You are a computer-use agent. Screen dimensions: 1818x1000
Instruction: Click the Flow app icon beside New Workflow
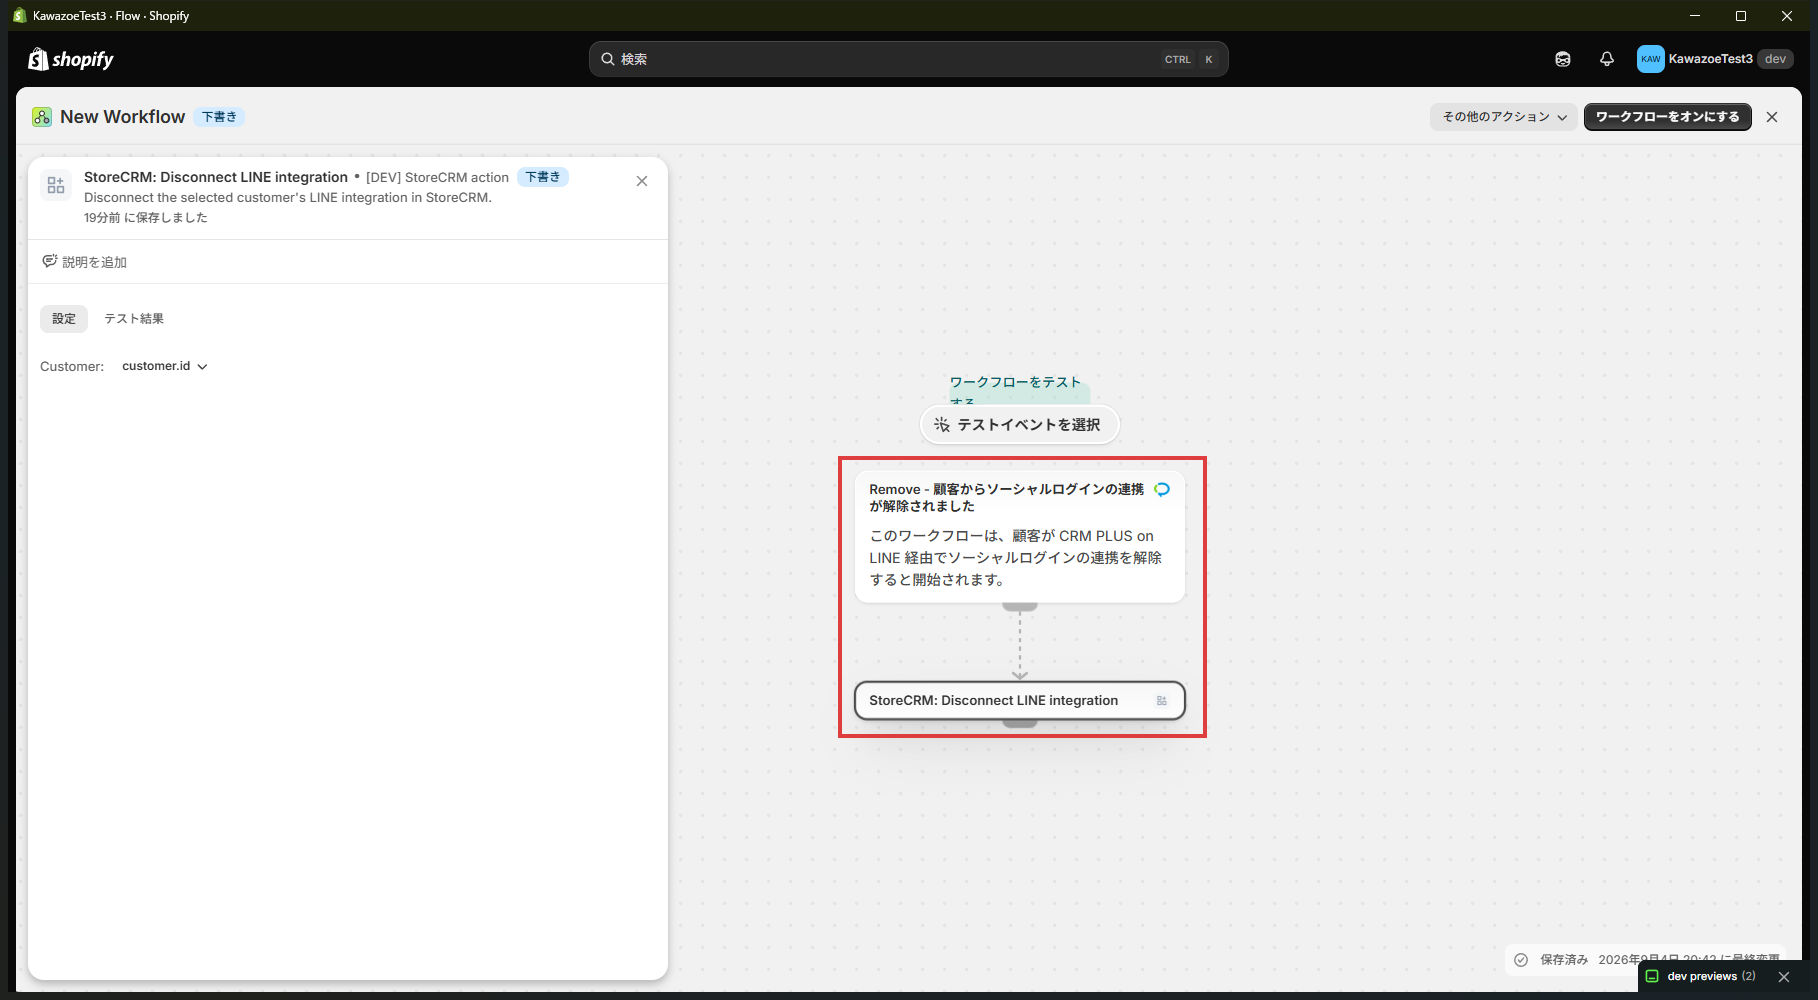pos(42,117)
